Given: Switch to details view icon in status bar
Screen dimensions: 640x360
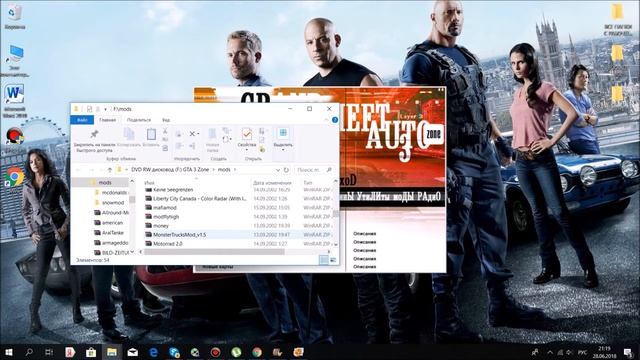Looking at the screenshot, I should pyautogui.click(x=324, y=260).
